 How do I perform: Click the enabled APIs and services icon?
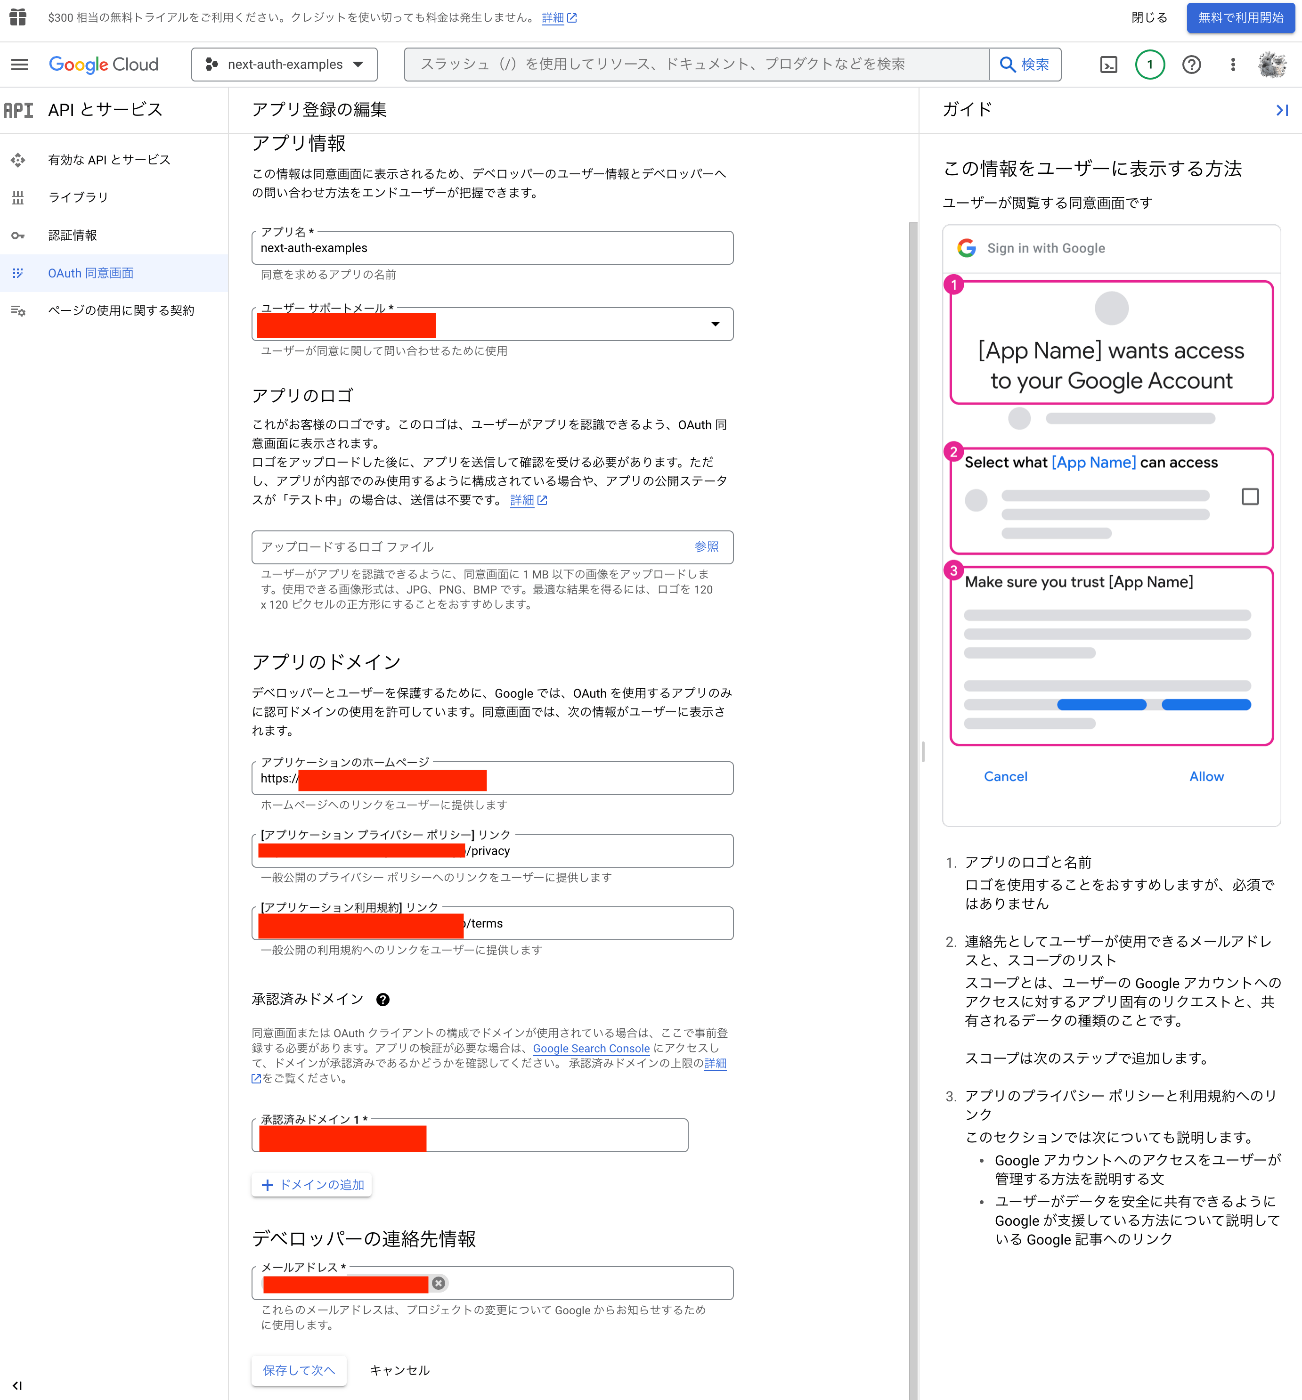click(x=17, y=160)
